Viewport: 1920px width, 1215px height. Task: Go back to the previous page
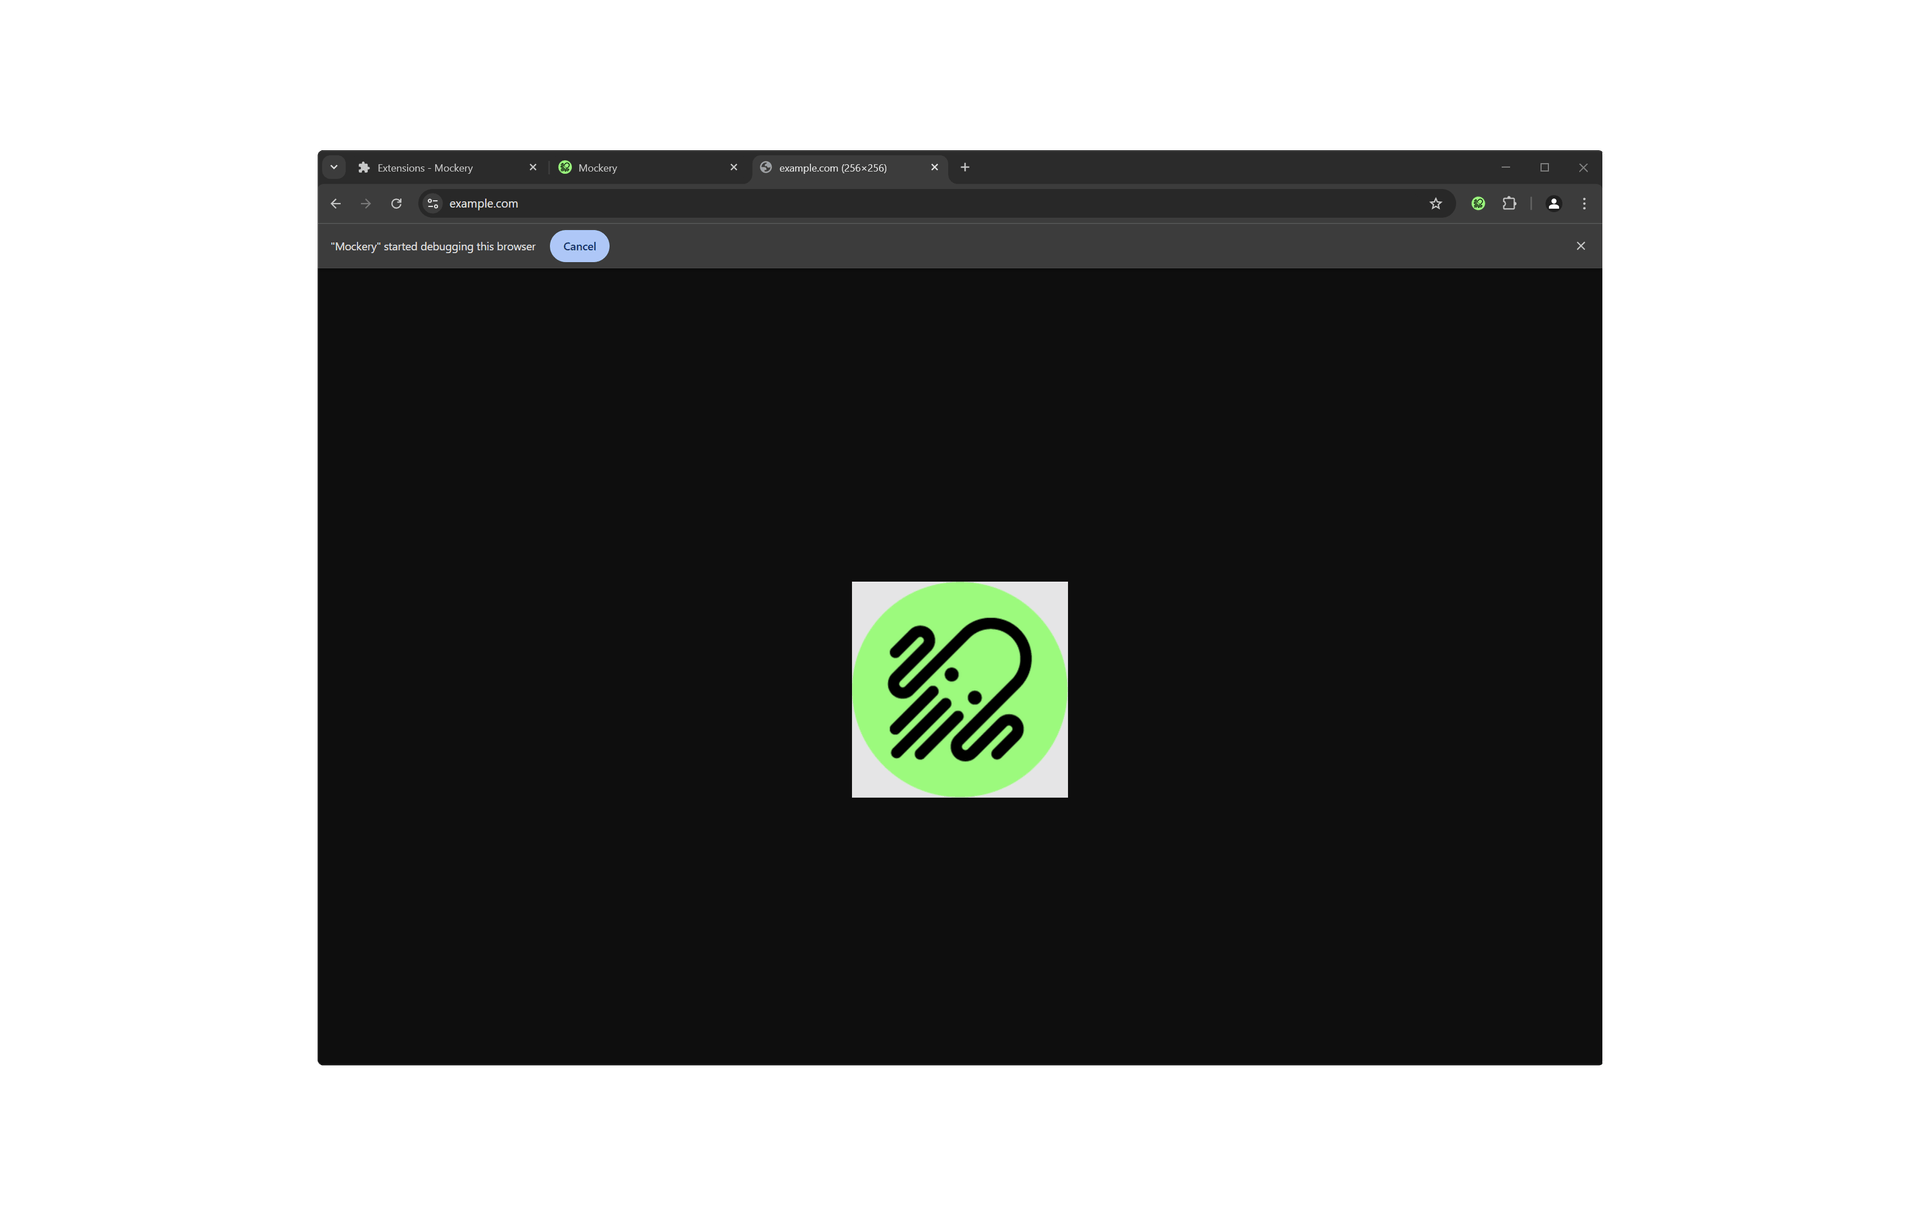pyautogui.click(x=336, y=203)
